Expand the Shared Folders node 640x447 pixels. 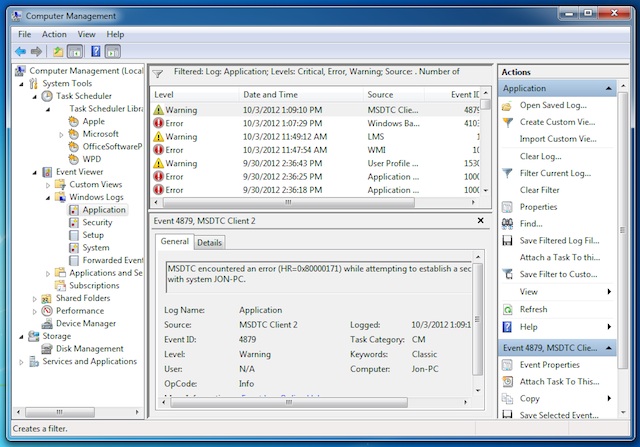(x=35, y=299)
